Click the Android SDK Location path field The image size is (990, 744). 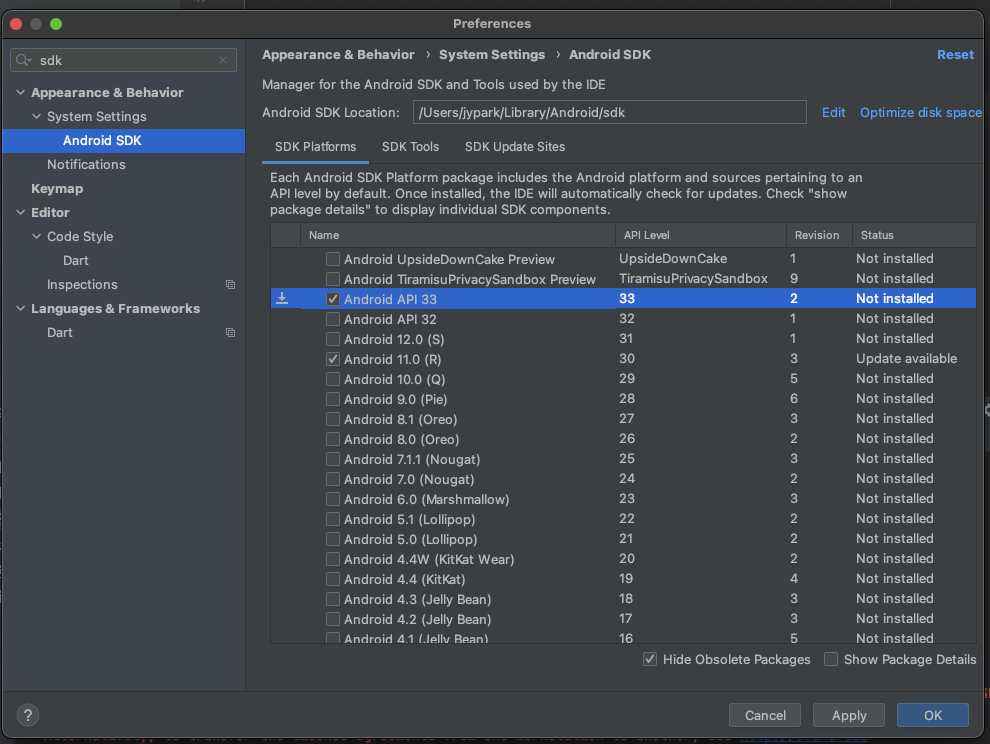609,112
